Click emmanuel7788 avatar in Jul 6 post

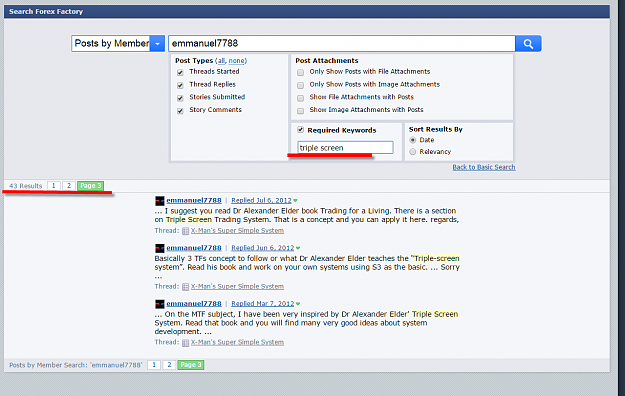(x=160, y=201)
